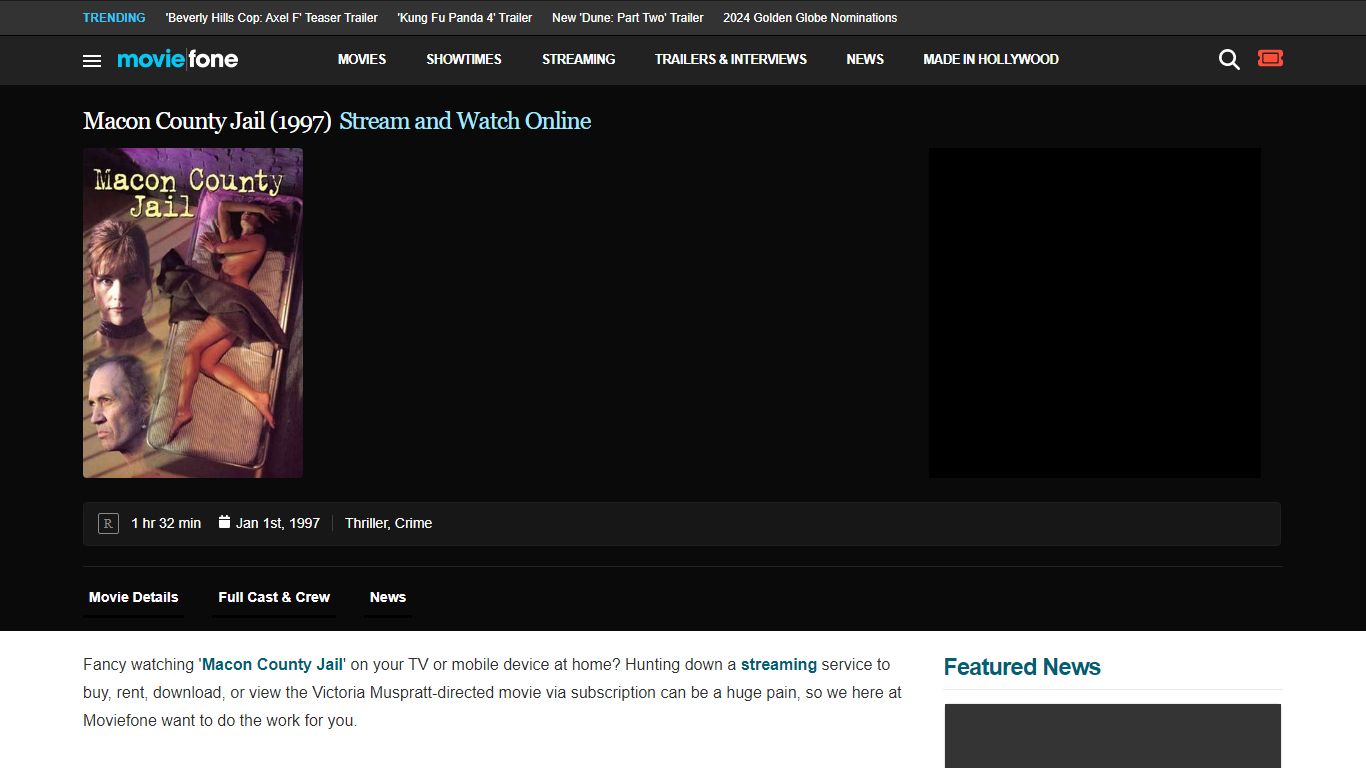Open 2024 Golden Globe Nominations link
The height and width of the screenshot is (768, 1366).
coord(810,18)
